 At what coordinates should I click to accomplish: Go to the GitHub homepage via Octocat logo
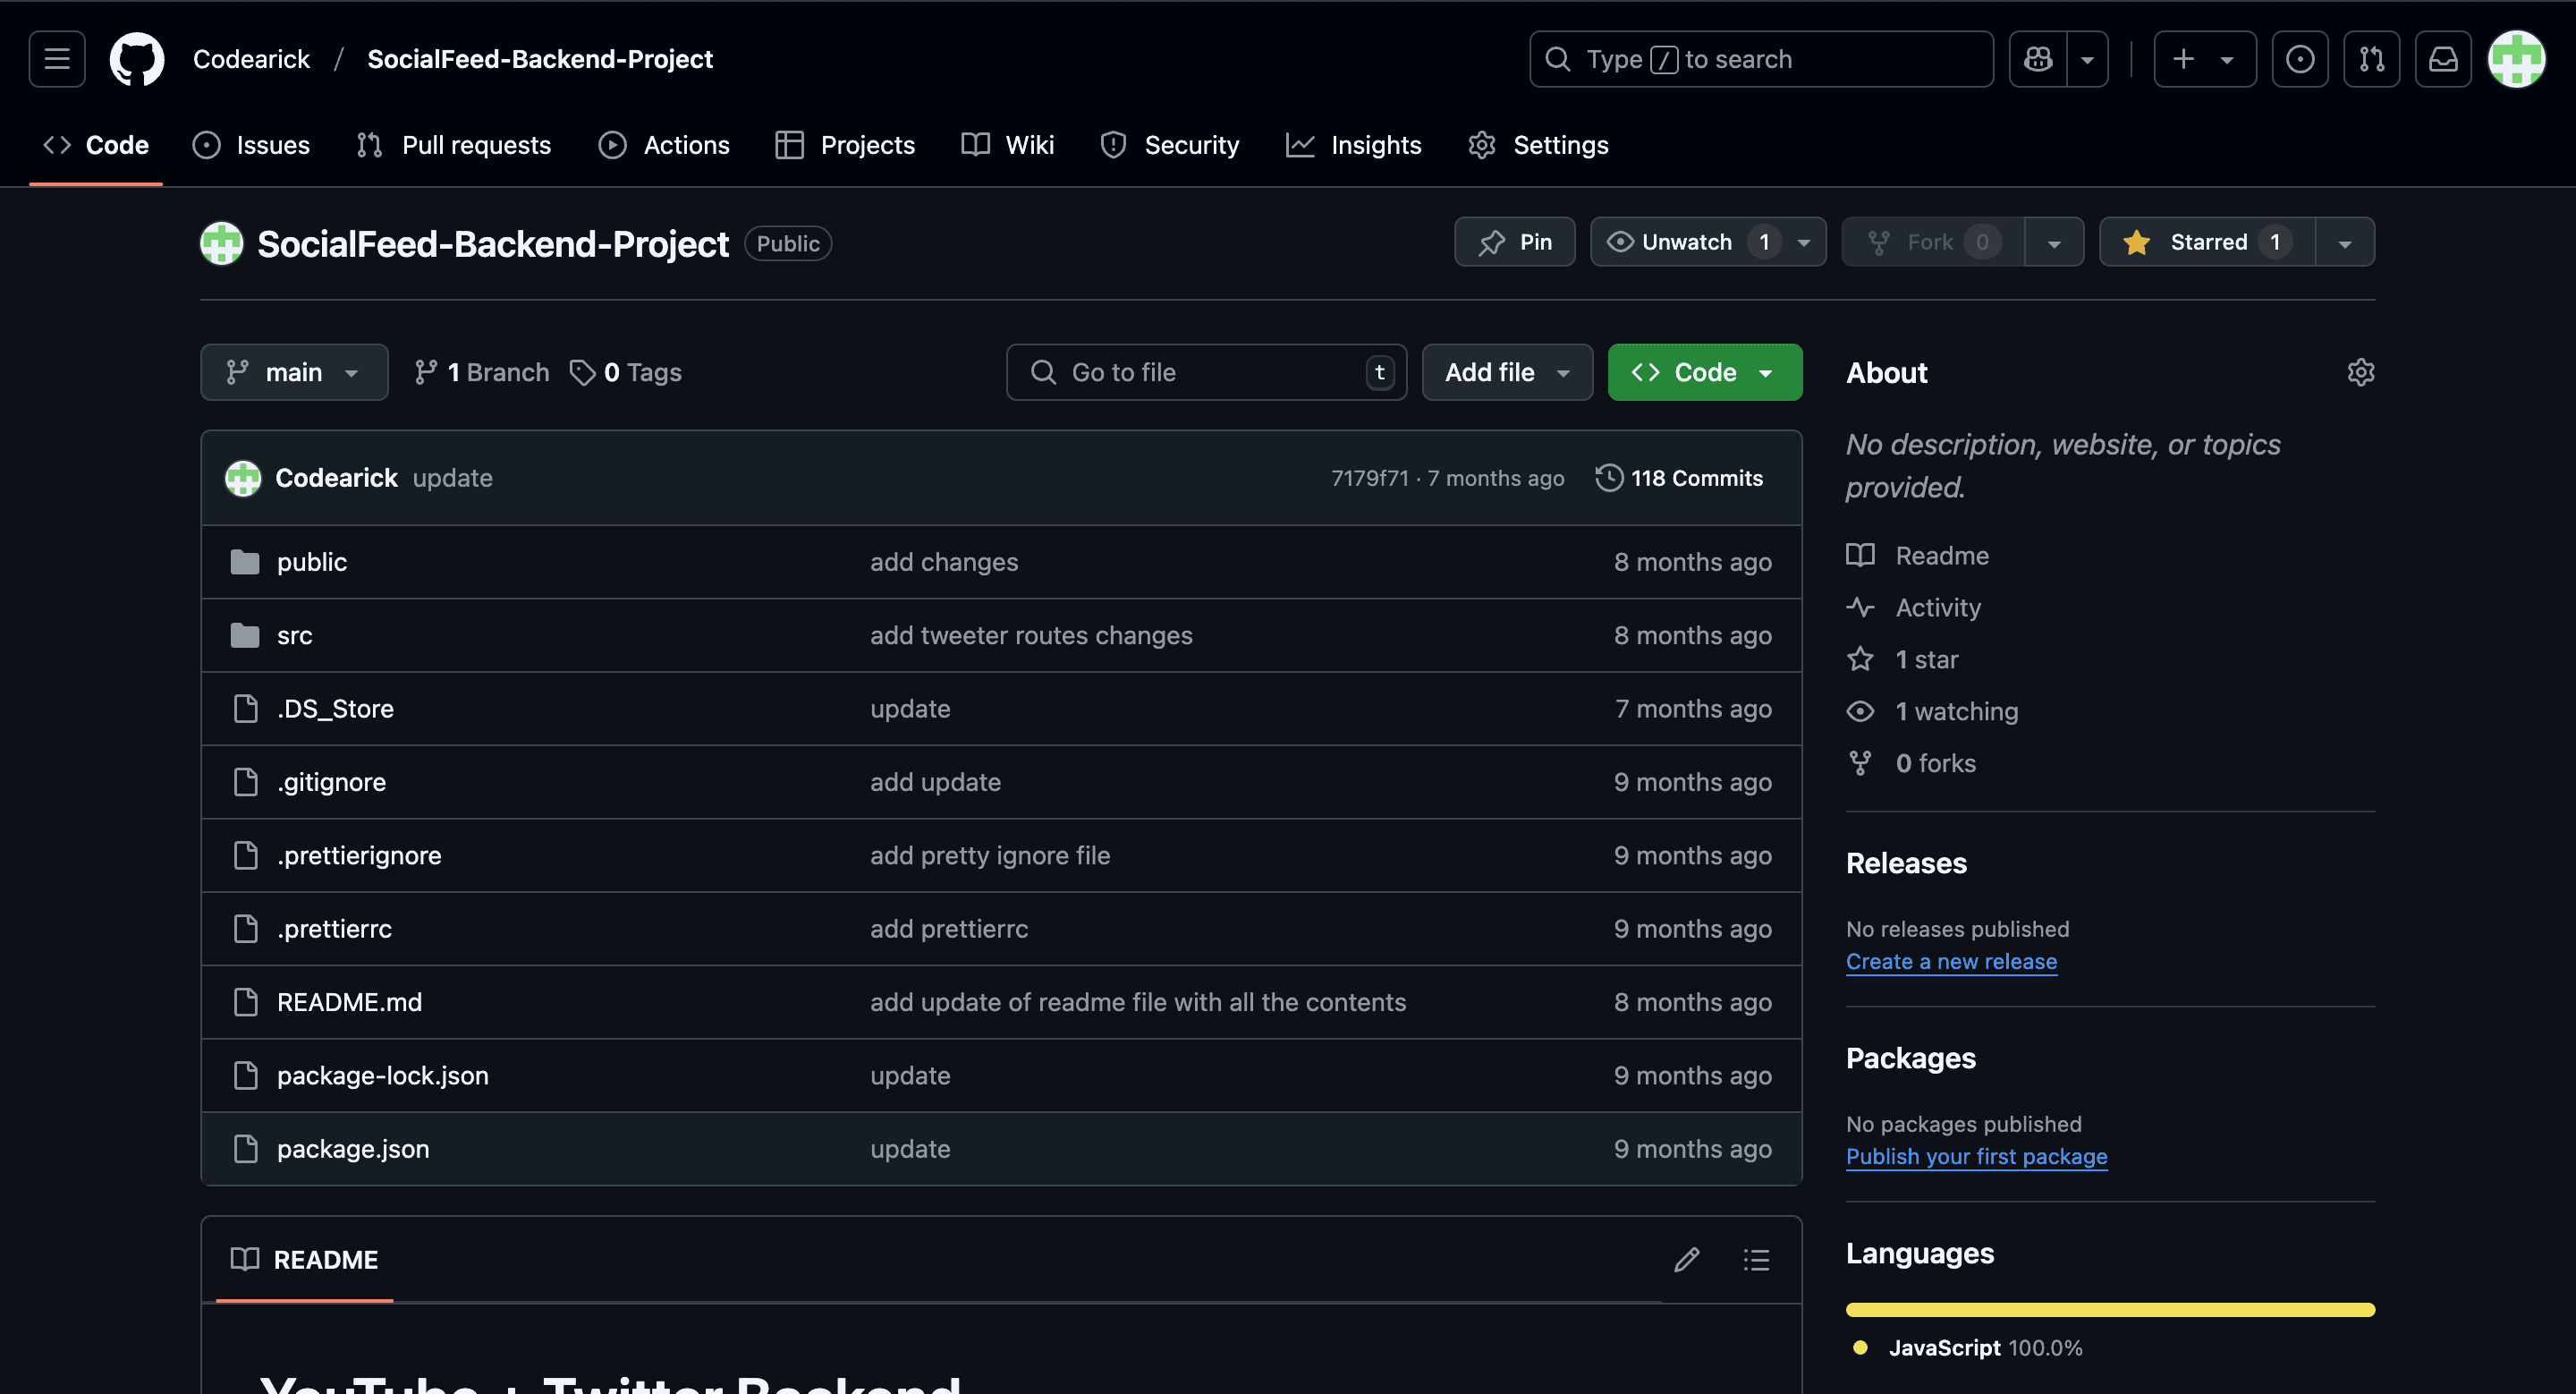[137, 59]
